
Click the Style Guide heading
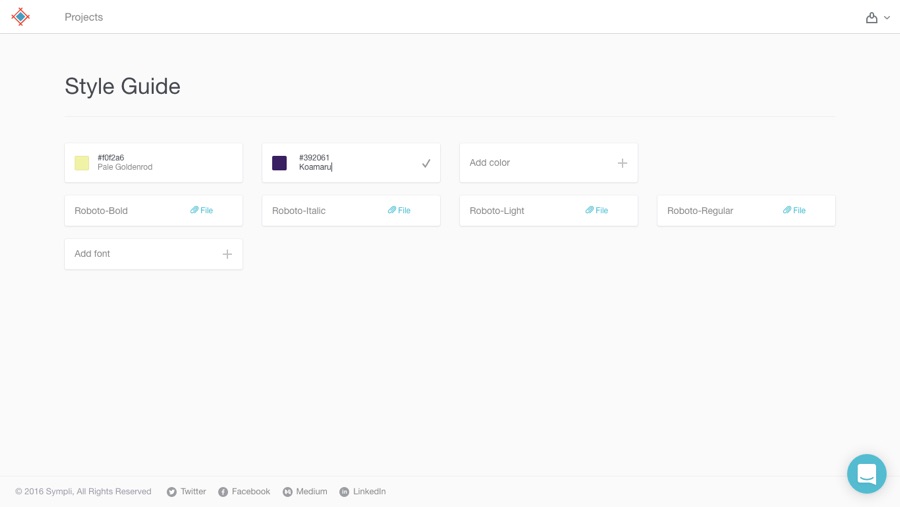coord(122,86)
